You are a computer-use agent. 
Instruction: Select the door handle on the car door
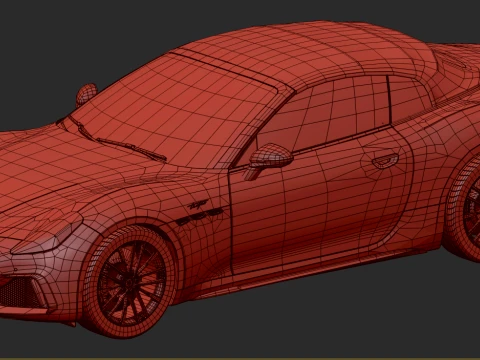385,161
